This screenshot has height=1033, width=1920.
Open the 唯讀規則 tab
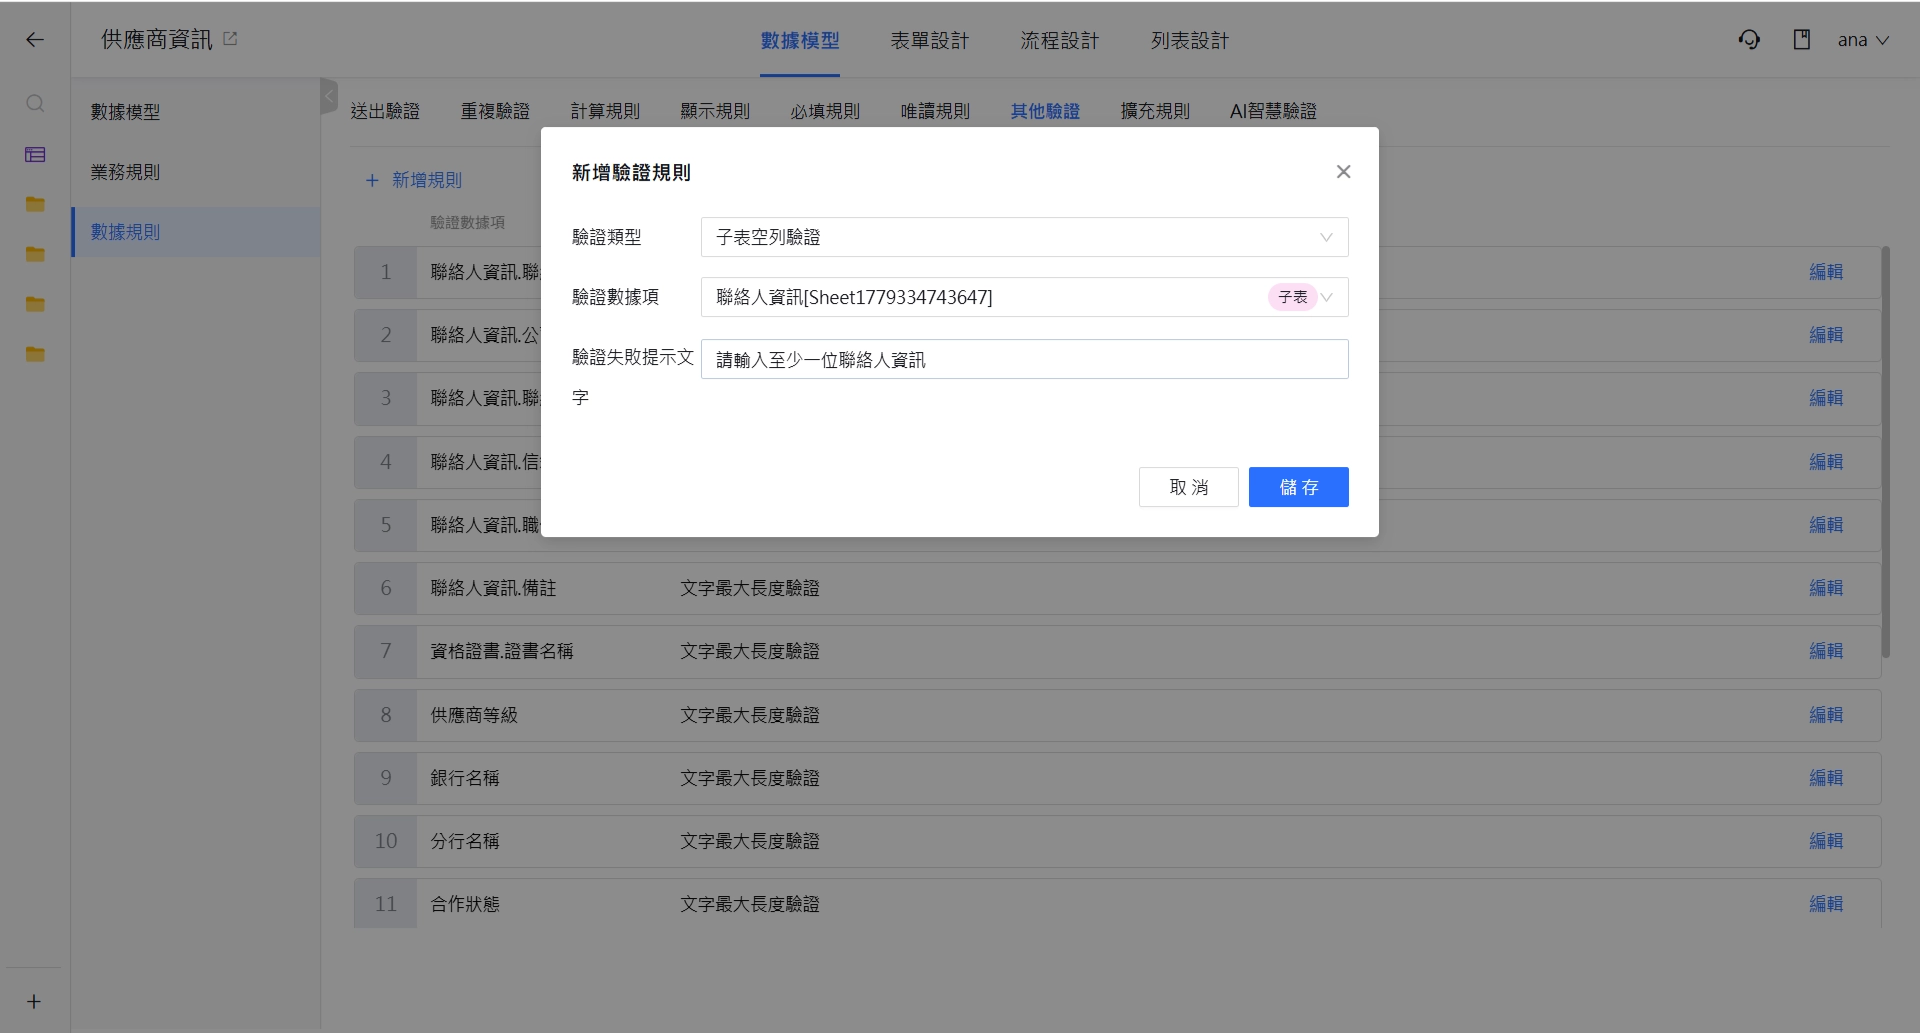(x=935, y=111)
